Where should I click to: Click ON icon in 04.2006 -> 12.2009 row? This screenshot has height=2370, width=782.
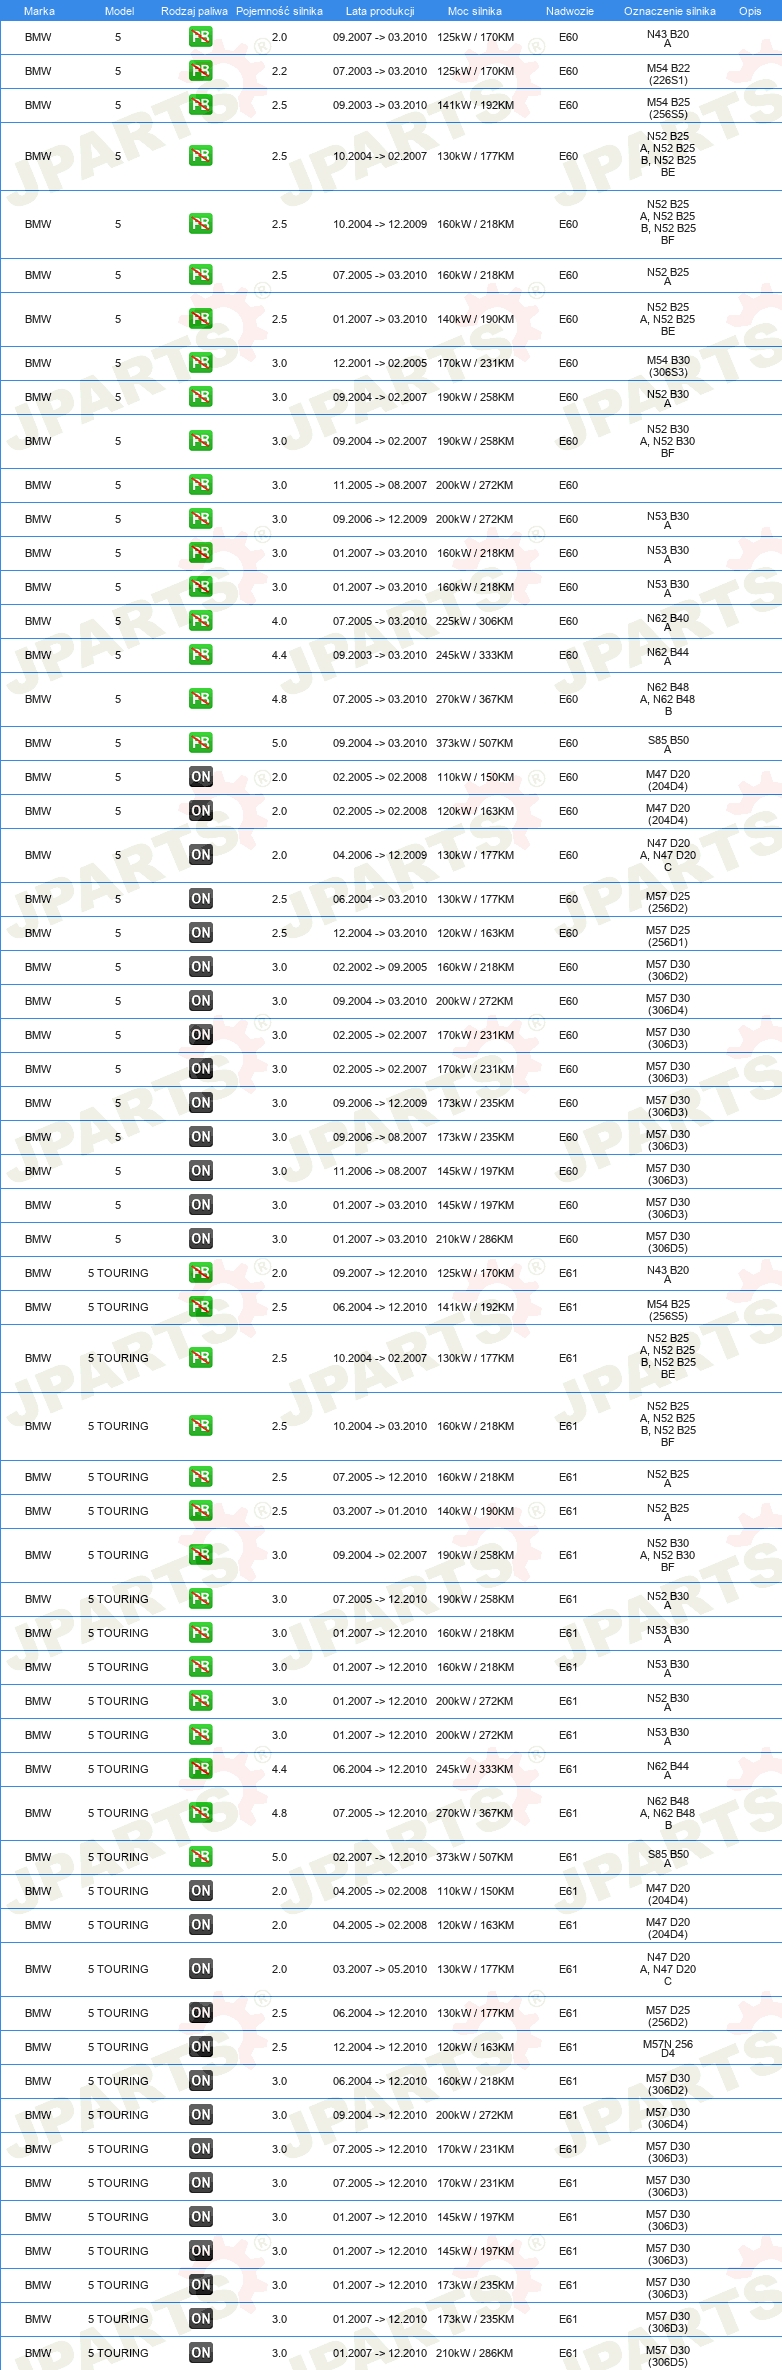201,855
